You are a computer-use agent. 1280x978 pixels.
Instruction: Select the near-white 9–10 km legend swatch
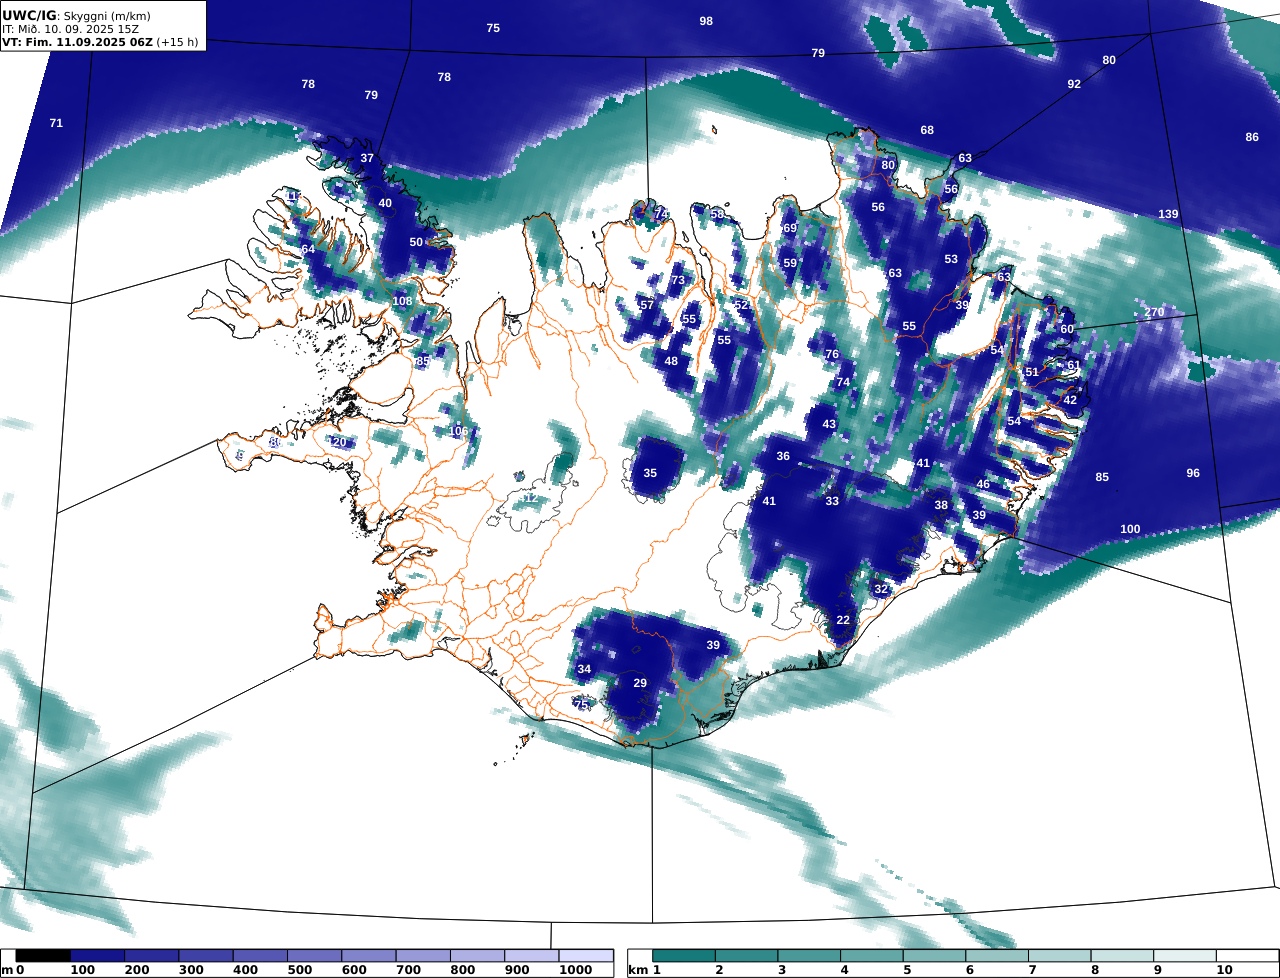tap(1185, 956)
